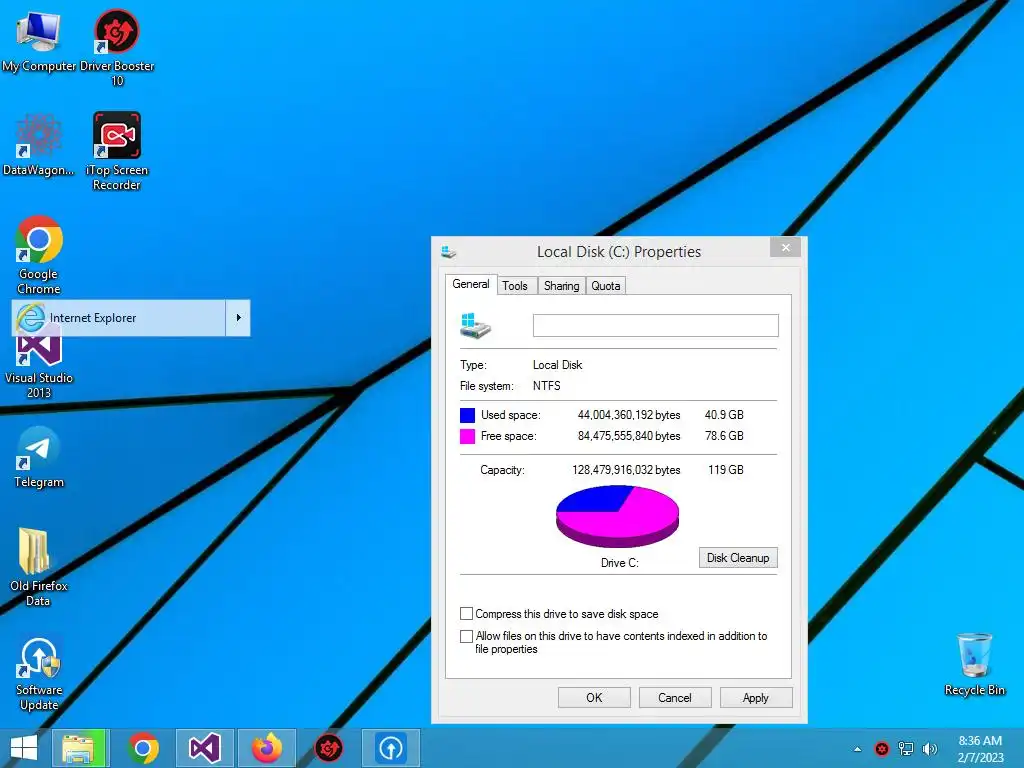The image size is (1024, 768).
Task: Click the Windows Start button
Action: coord(24,748)
